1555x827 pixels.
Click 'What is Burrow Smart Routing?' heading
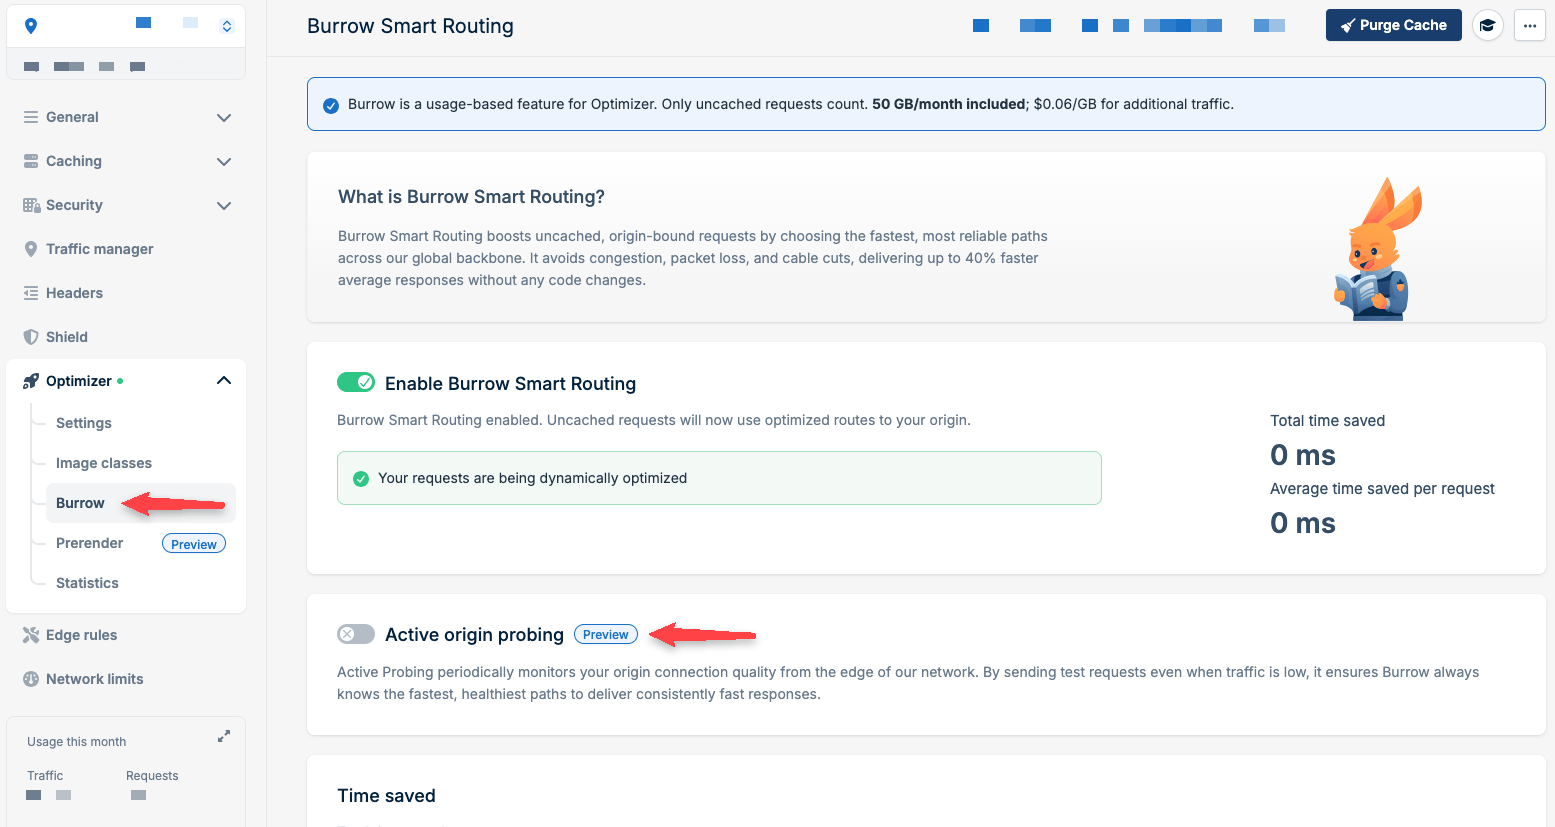[471, 197]
